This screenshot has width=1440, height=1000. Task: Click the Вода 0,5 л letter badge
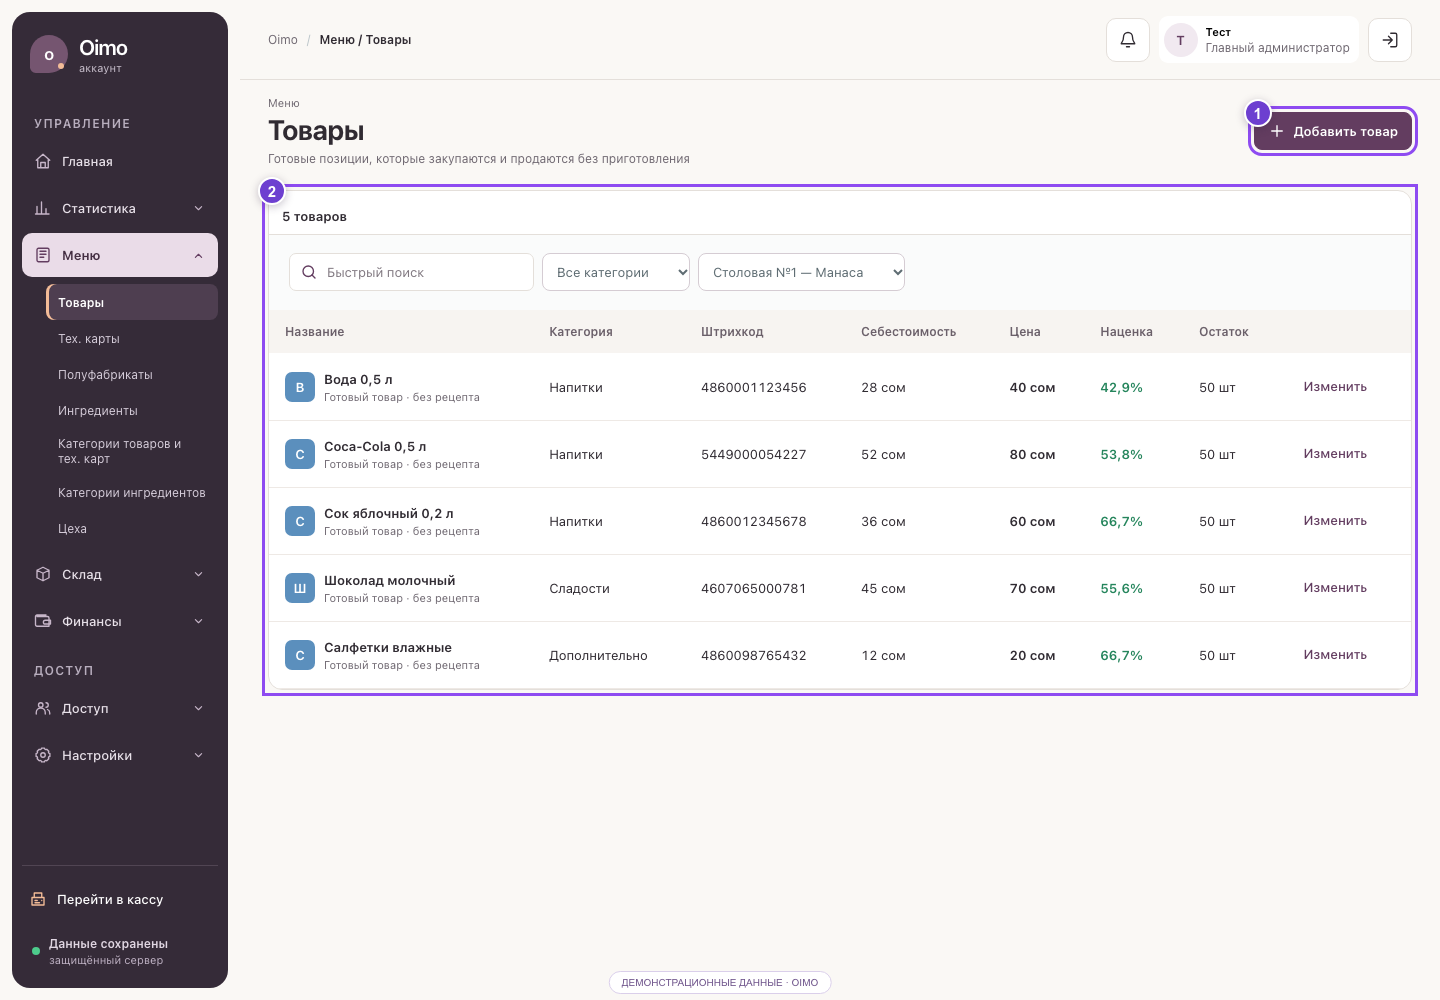pyautogui.click(x=300, y=387)
